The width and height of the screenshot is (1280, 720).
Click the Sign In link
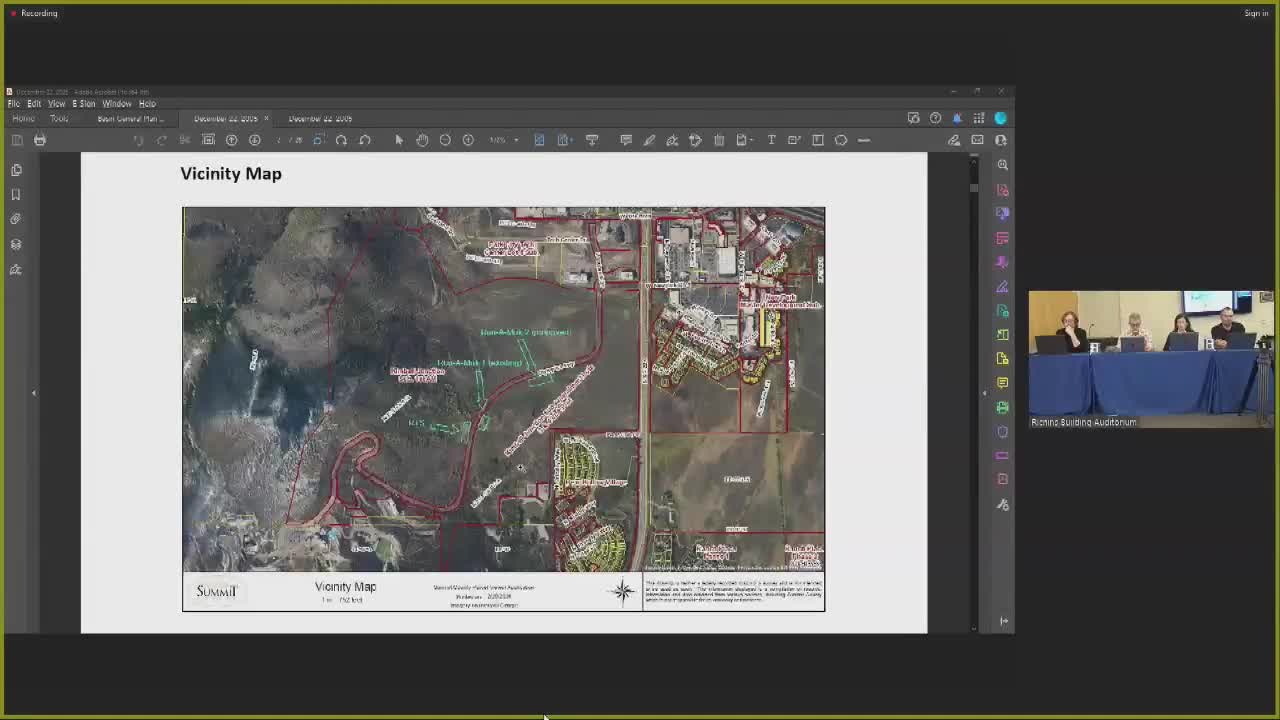pyautogui.click(x=1256, y=13)
